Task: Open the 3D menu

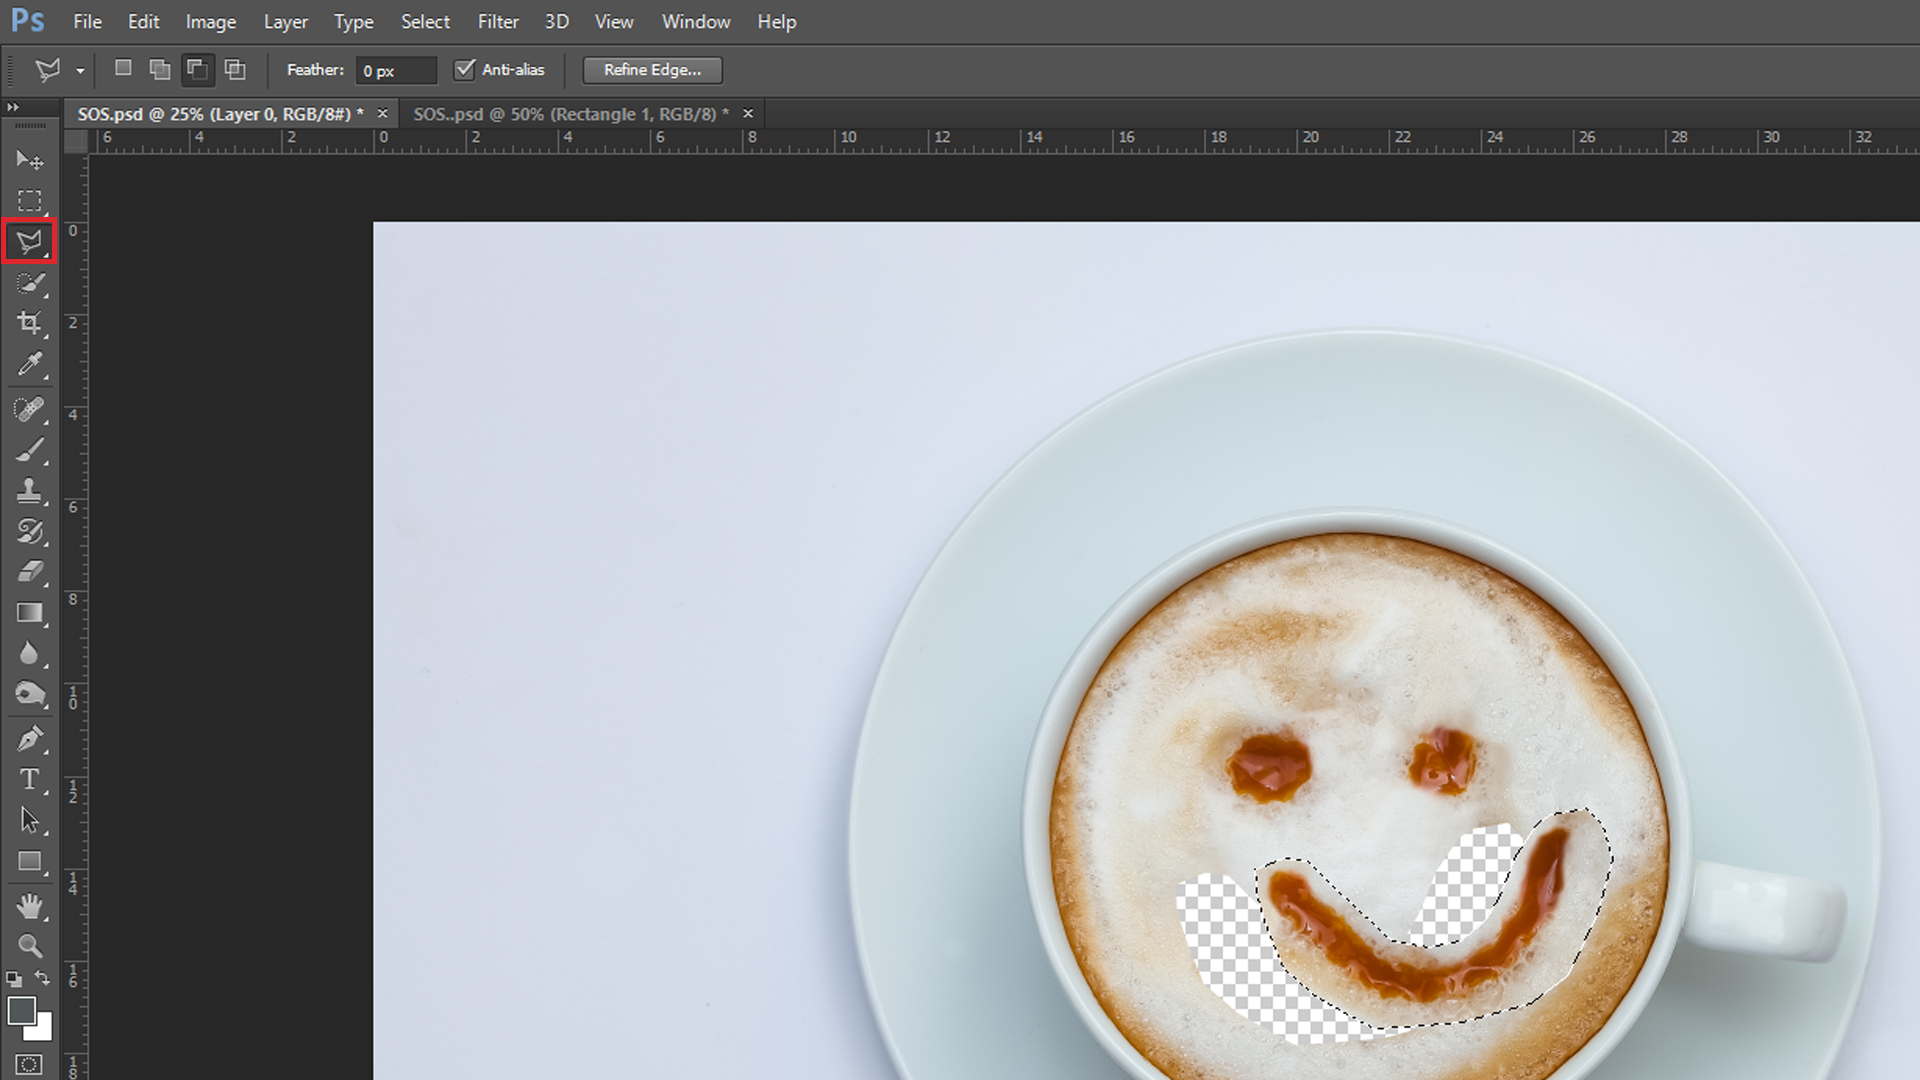Action: tap(556, 21)
